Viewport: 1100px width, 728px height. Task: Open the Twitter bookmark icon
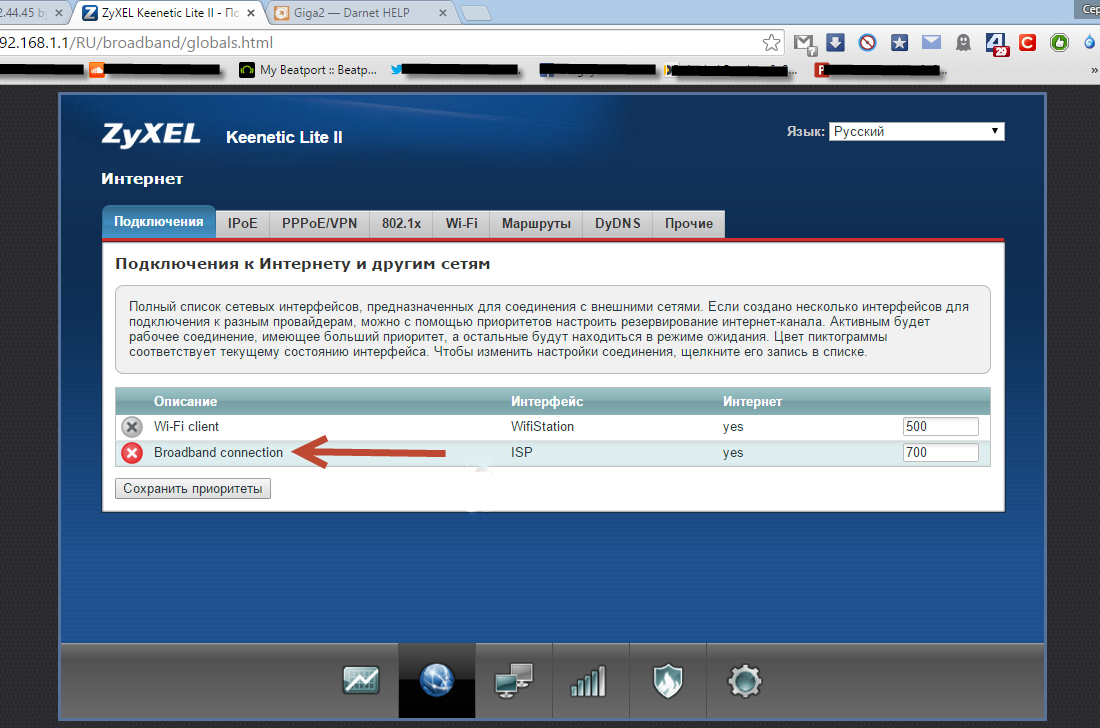(x=396, y=69)
